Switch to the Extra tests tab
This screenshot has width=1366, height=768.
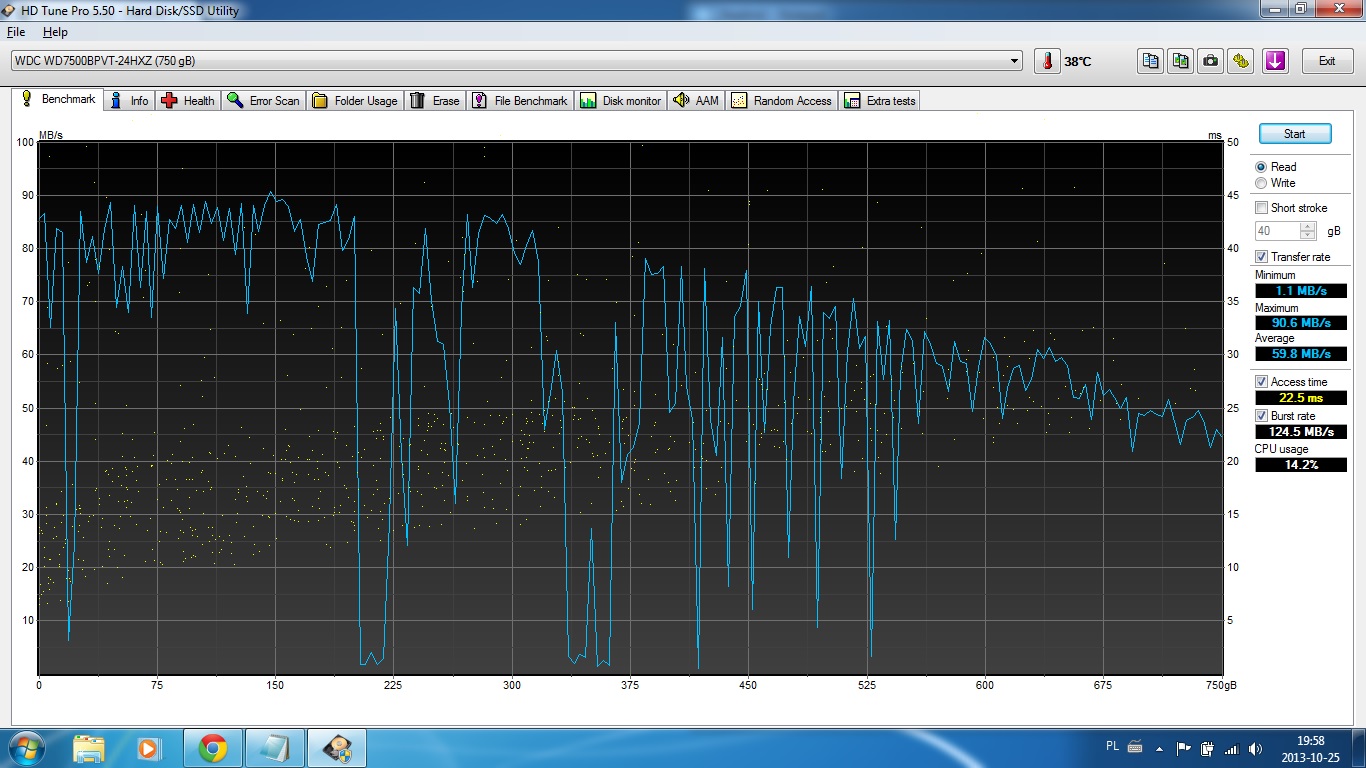coord(880,101)
